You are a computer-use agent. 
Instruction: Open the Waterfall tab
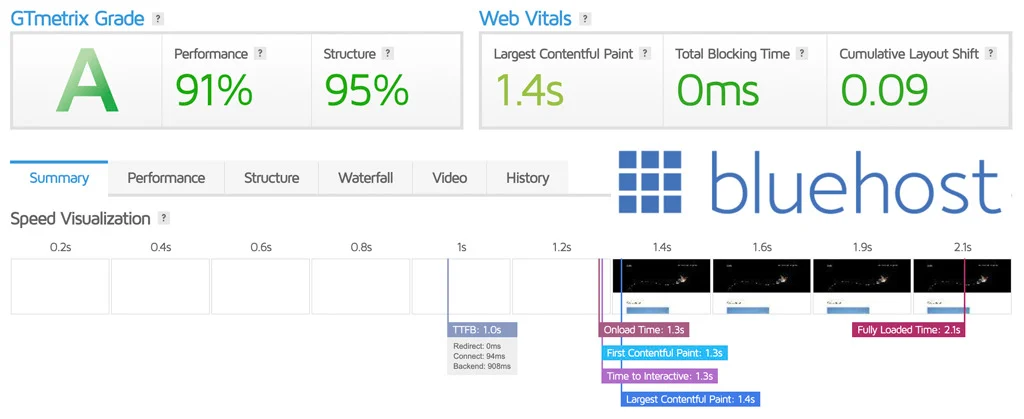[366, 178]
